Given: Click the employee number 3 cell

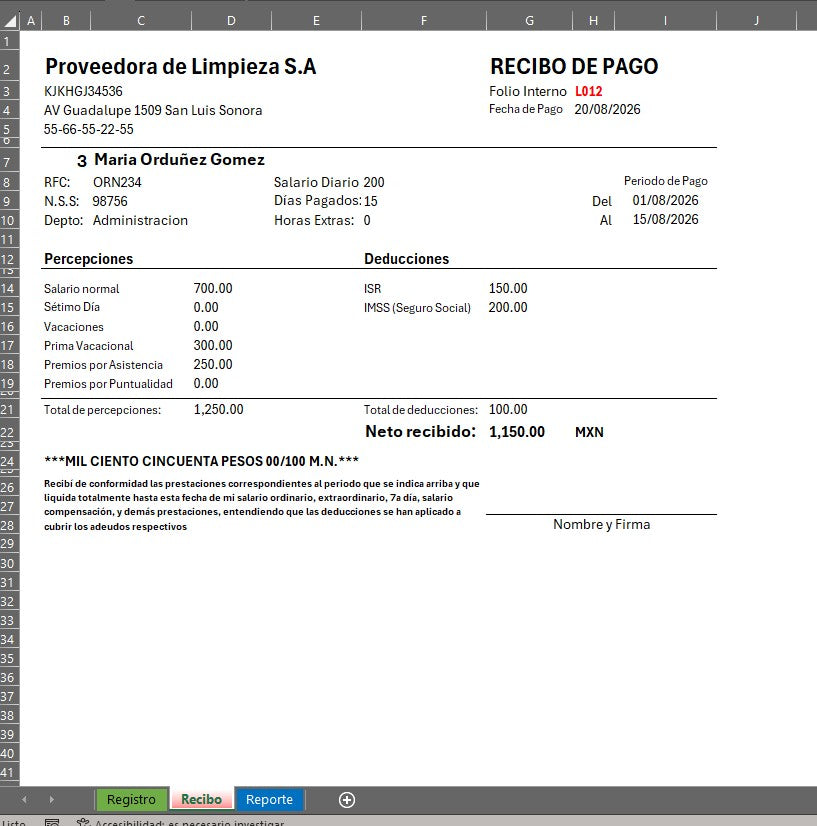Looking at the screenshot, I should coord(82,161).
